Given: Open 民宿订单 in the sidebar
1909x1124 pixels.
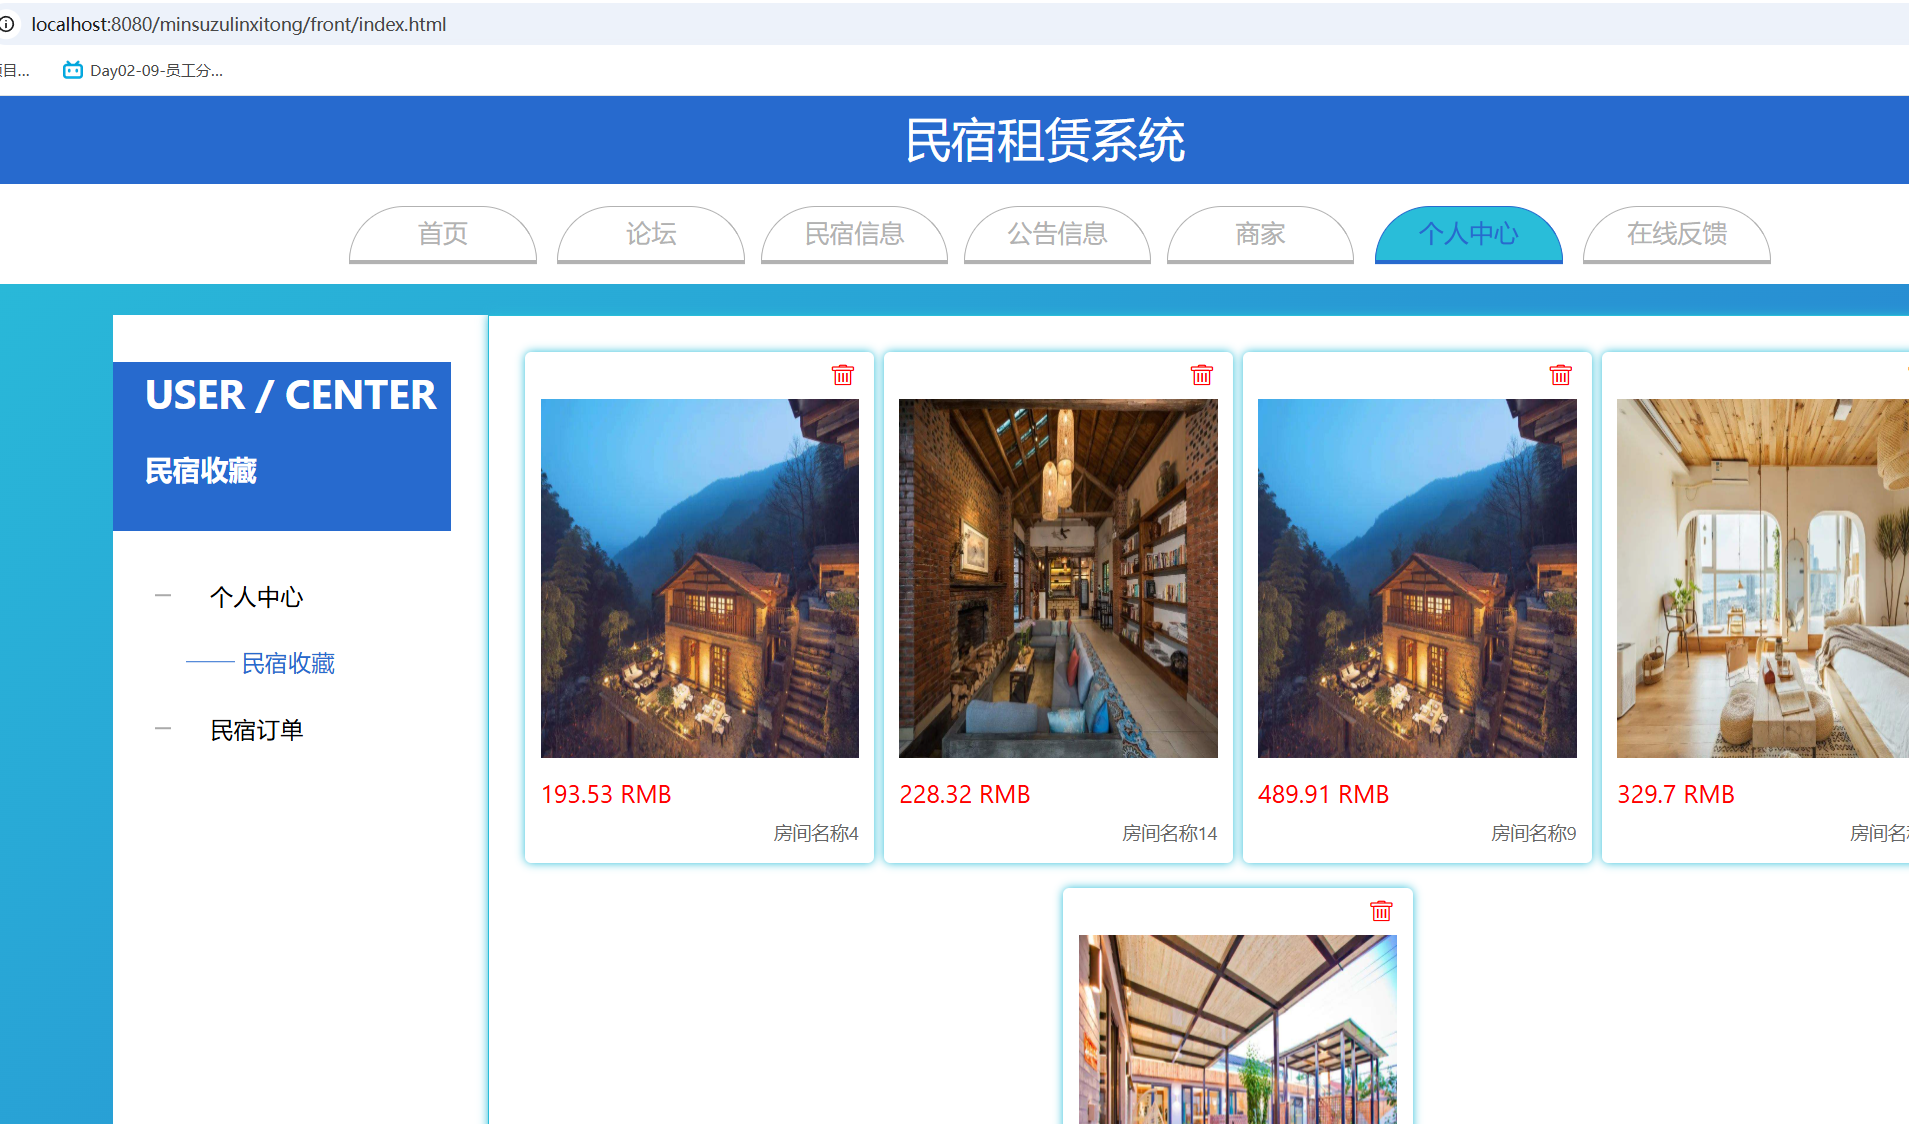Looking at the screenshot, I should click(256, 730).
